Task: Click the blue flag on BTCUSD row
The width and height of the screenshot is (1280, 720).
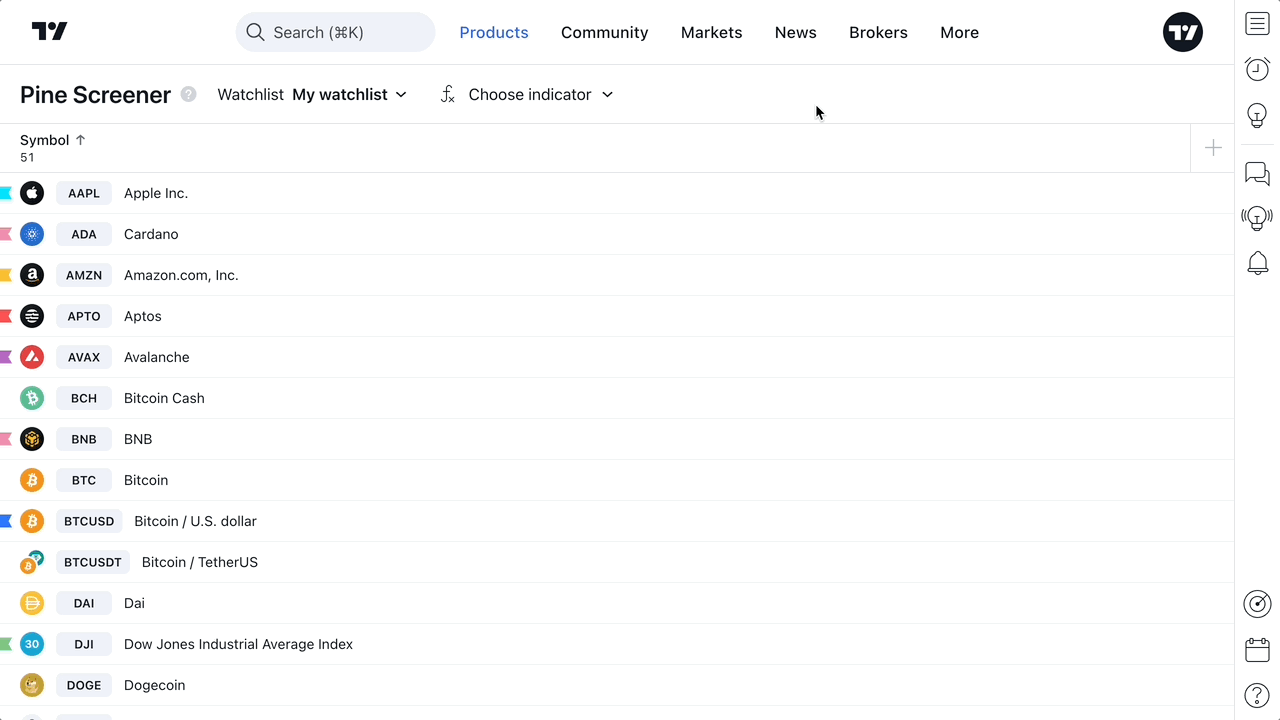Action: pyautogui.click(x=6, y=521)
